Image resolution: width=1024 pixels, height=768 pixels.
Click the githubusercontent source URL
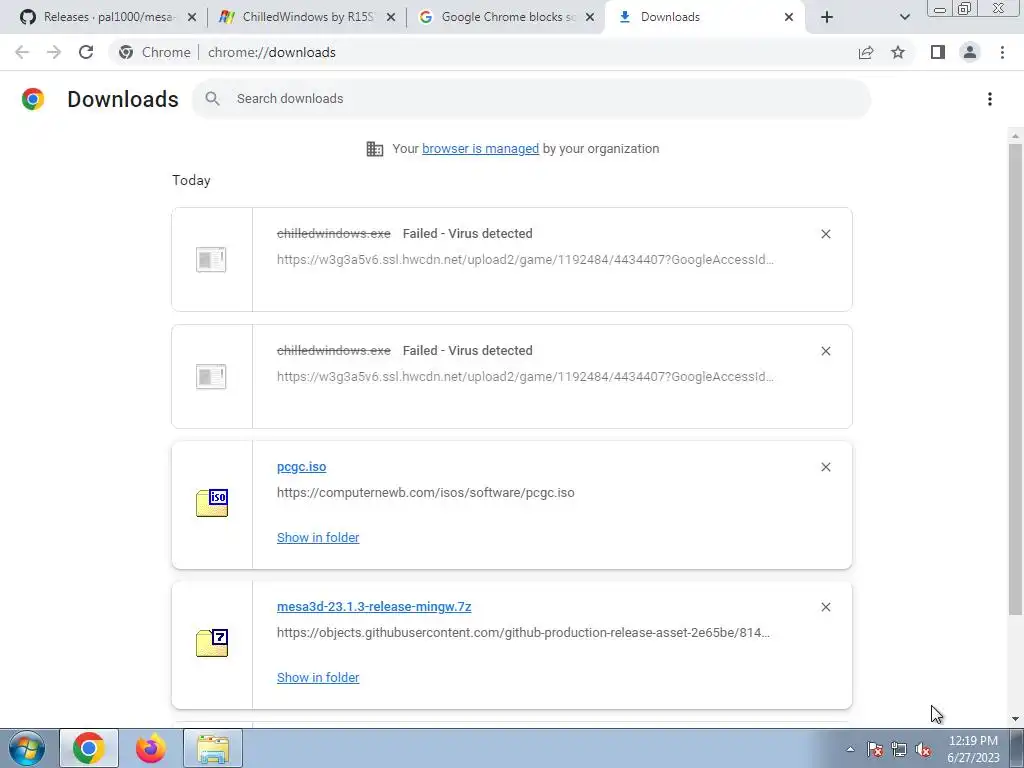[523, 632]
